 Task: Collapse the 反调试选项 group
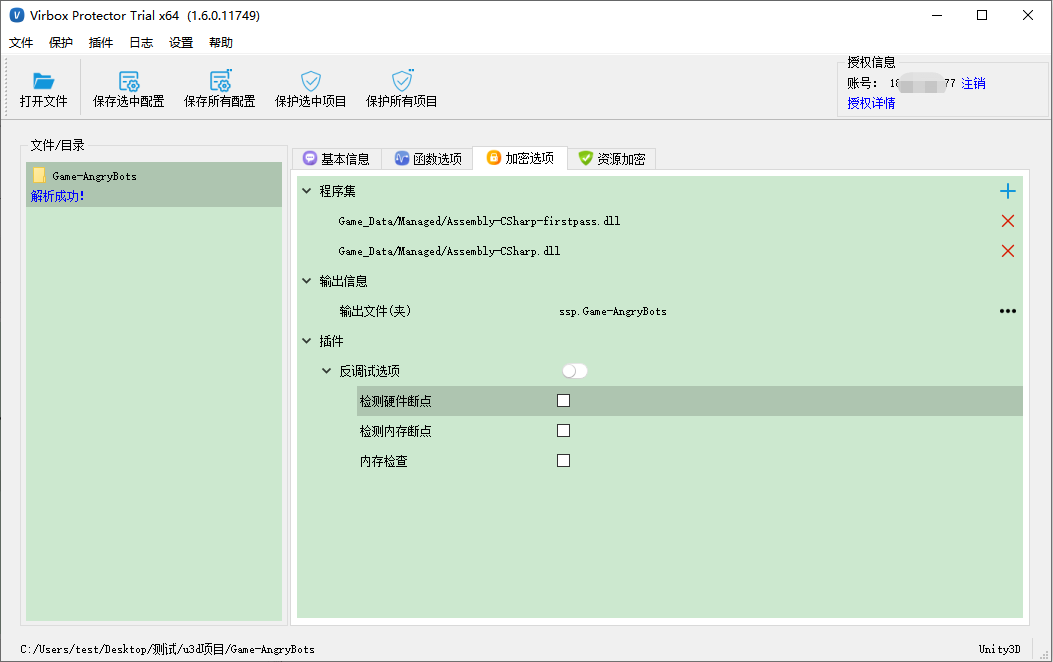pos(326,371)
